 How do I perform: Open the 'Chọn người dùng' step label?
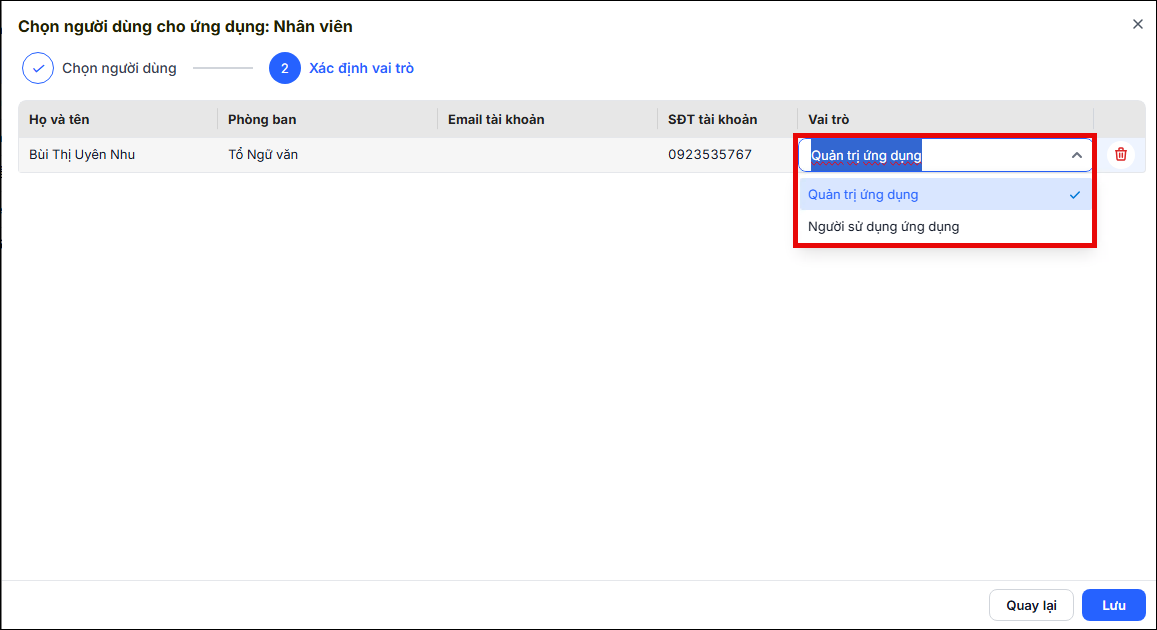[x=119, y=68]
